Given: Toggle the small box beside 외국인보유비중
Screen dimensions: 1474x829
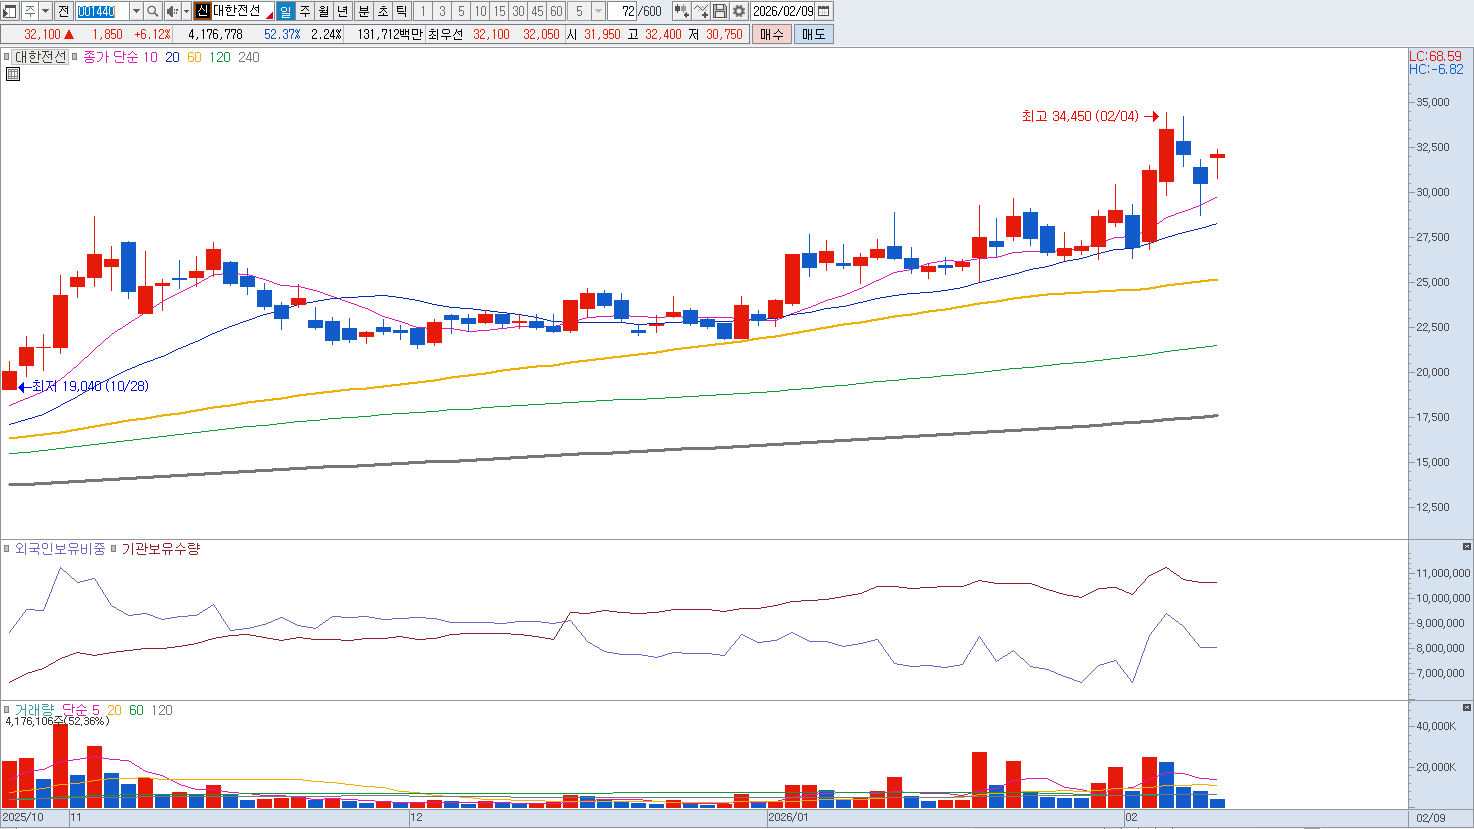Looking at the screenshot, I should 7,549.
